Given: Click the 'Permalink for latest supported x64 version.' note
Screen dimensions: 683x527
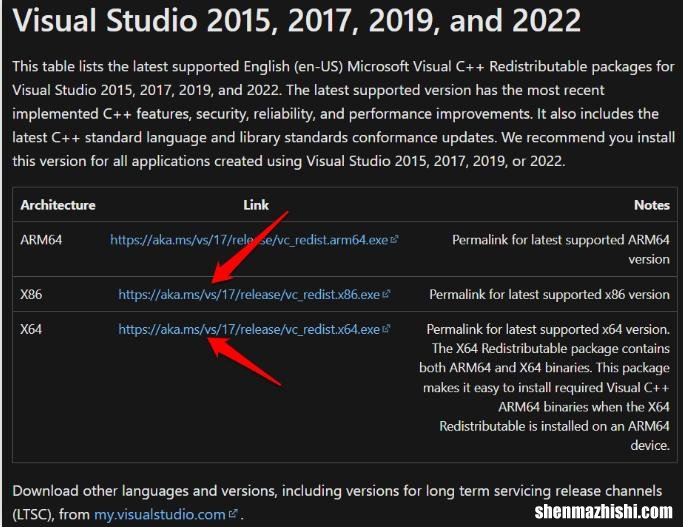Looking at the screenshot, I should pyautogui.click(x=548, y=330).
